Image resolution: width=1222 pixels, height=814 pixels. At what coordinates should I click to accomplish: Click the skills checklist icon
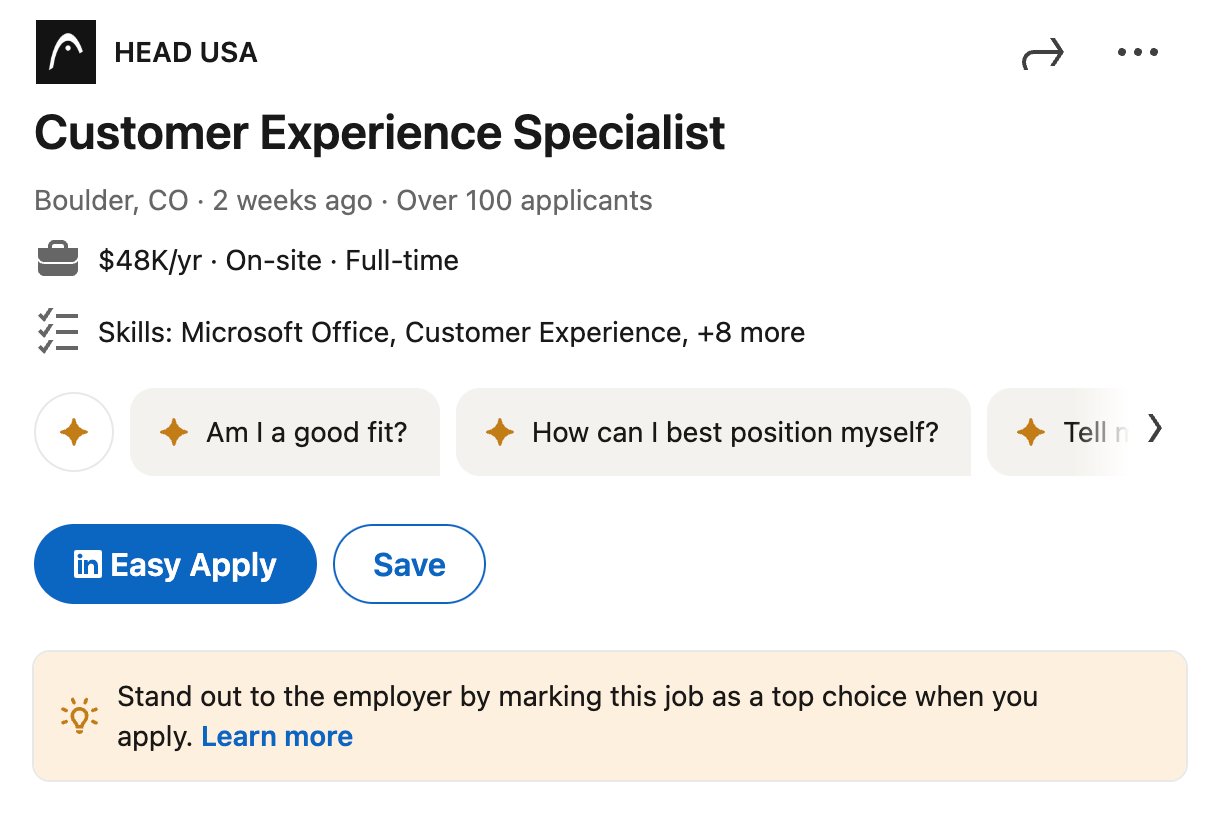click(x=58, y=331)
